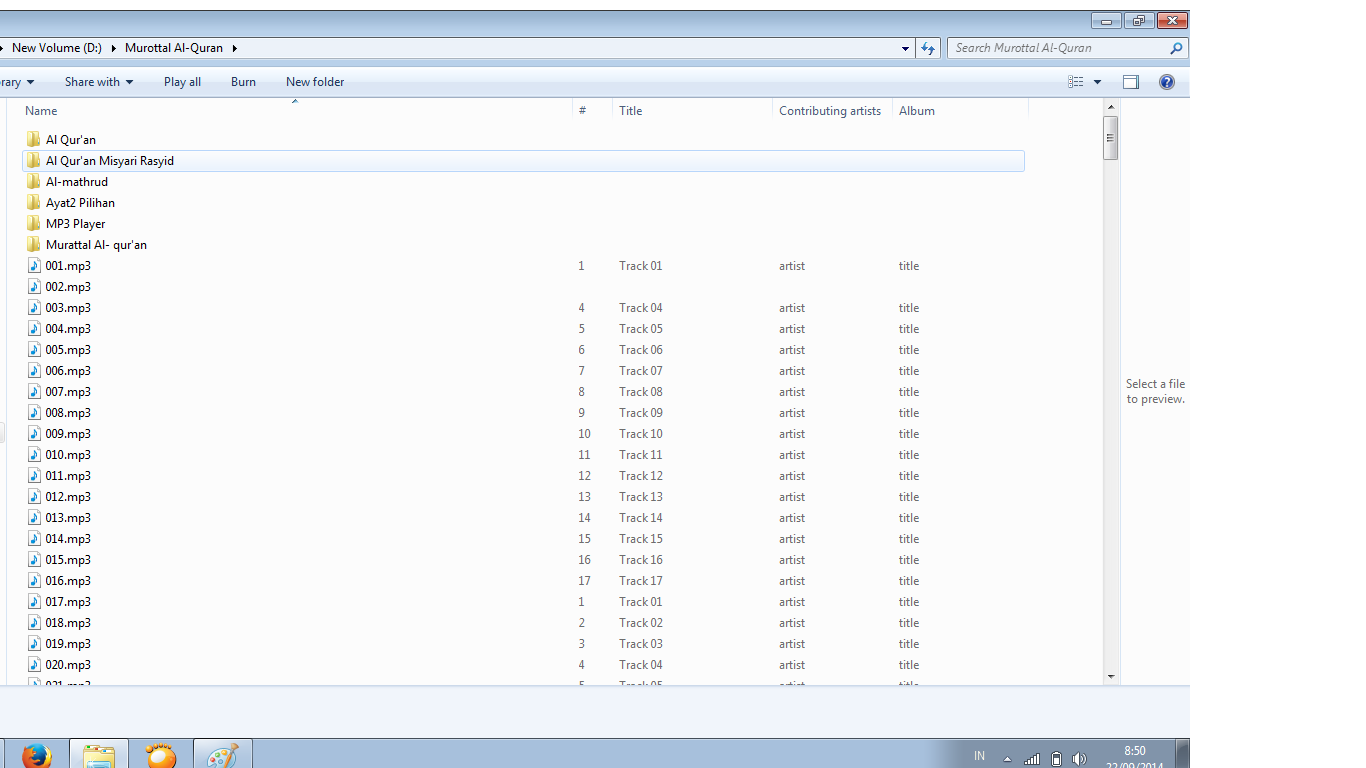
Task: Select the 001.mp3 audio file icon
Action: click(34, 266)
